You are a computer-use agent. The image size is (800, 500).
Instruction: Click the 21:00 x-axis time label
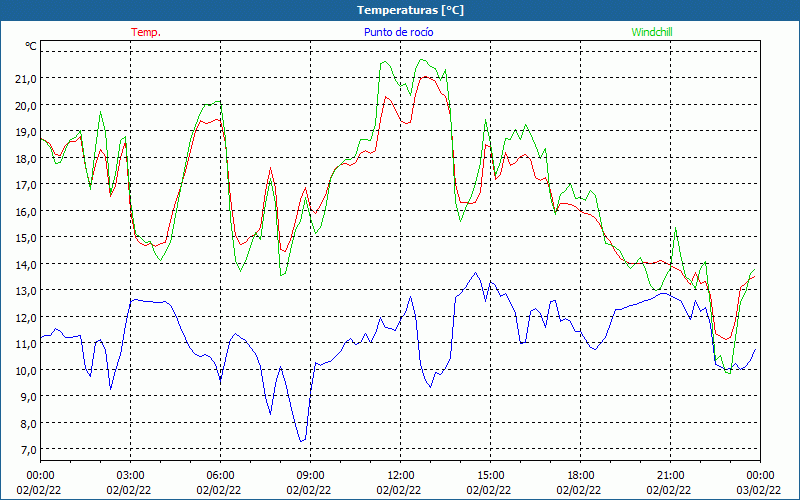click(x=670, y=476)
